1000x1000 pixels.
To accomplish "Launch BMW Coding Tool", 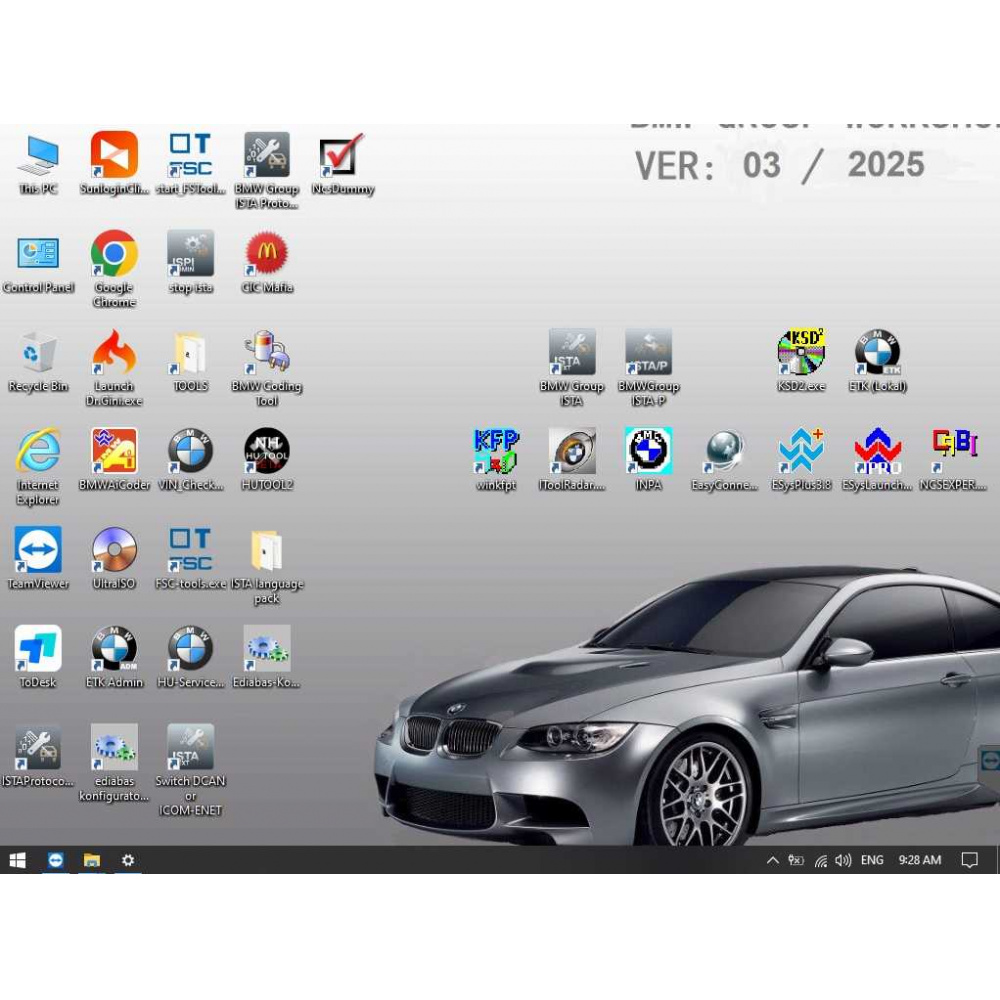I will (x=267, y=368).
